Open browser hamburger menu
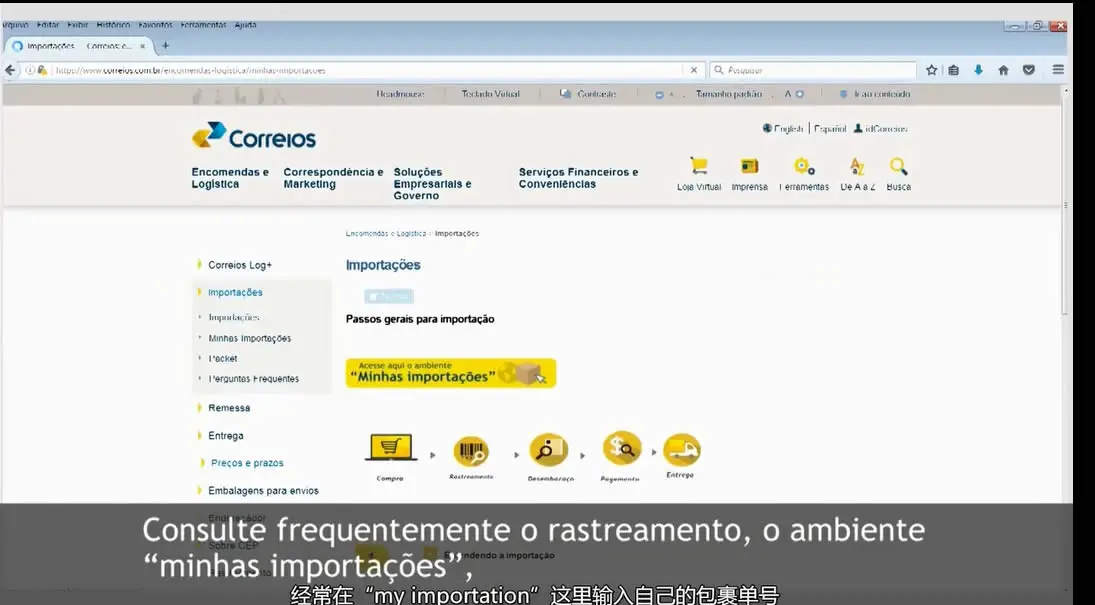The width and height of the screenshot is (1095, 605). [x=1058, y=70]
